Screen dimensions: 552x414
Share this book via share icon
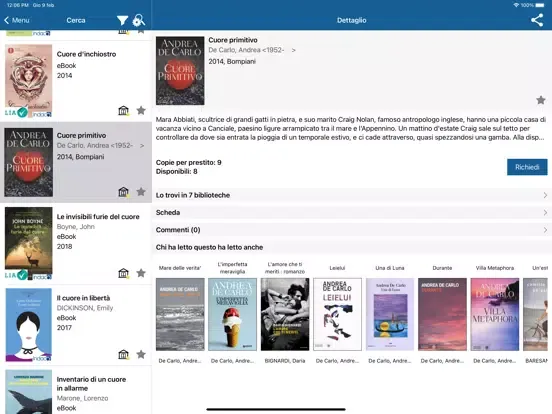coord(537,20)
